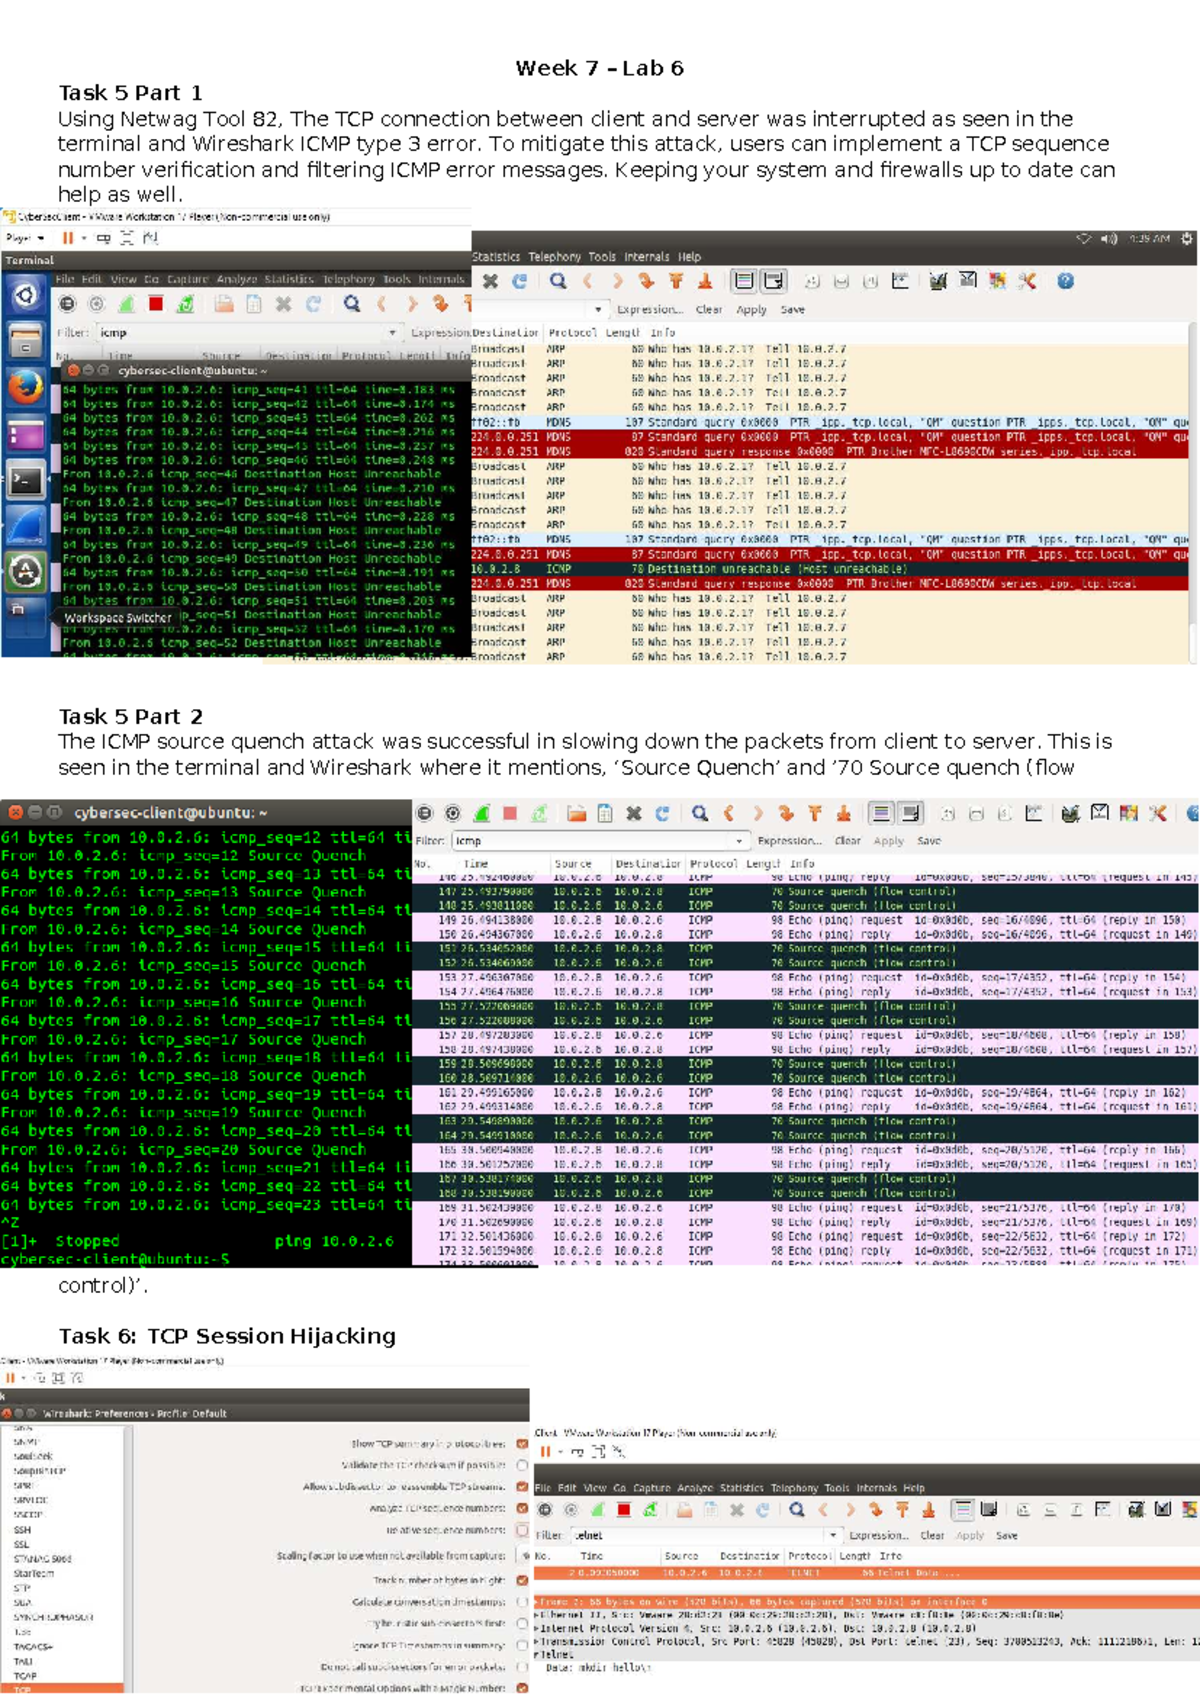Click icmp filter field in Task 5 Part 2 Wireshark
Image resolution: width=1200 pixels, height=1696 pixels.
coord(600,841)
